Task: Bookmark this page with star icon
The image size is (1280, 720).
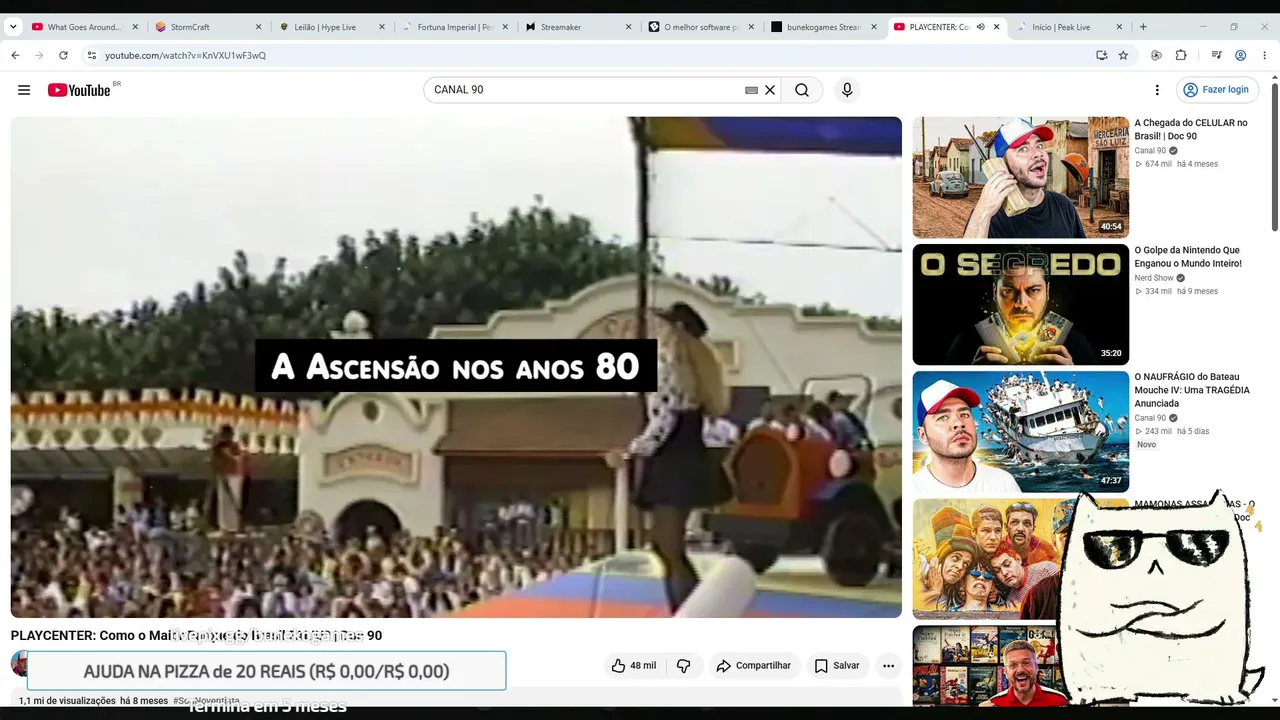Action: click(x=1123, y=55)
